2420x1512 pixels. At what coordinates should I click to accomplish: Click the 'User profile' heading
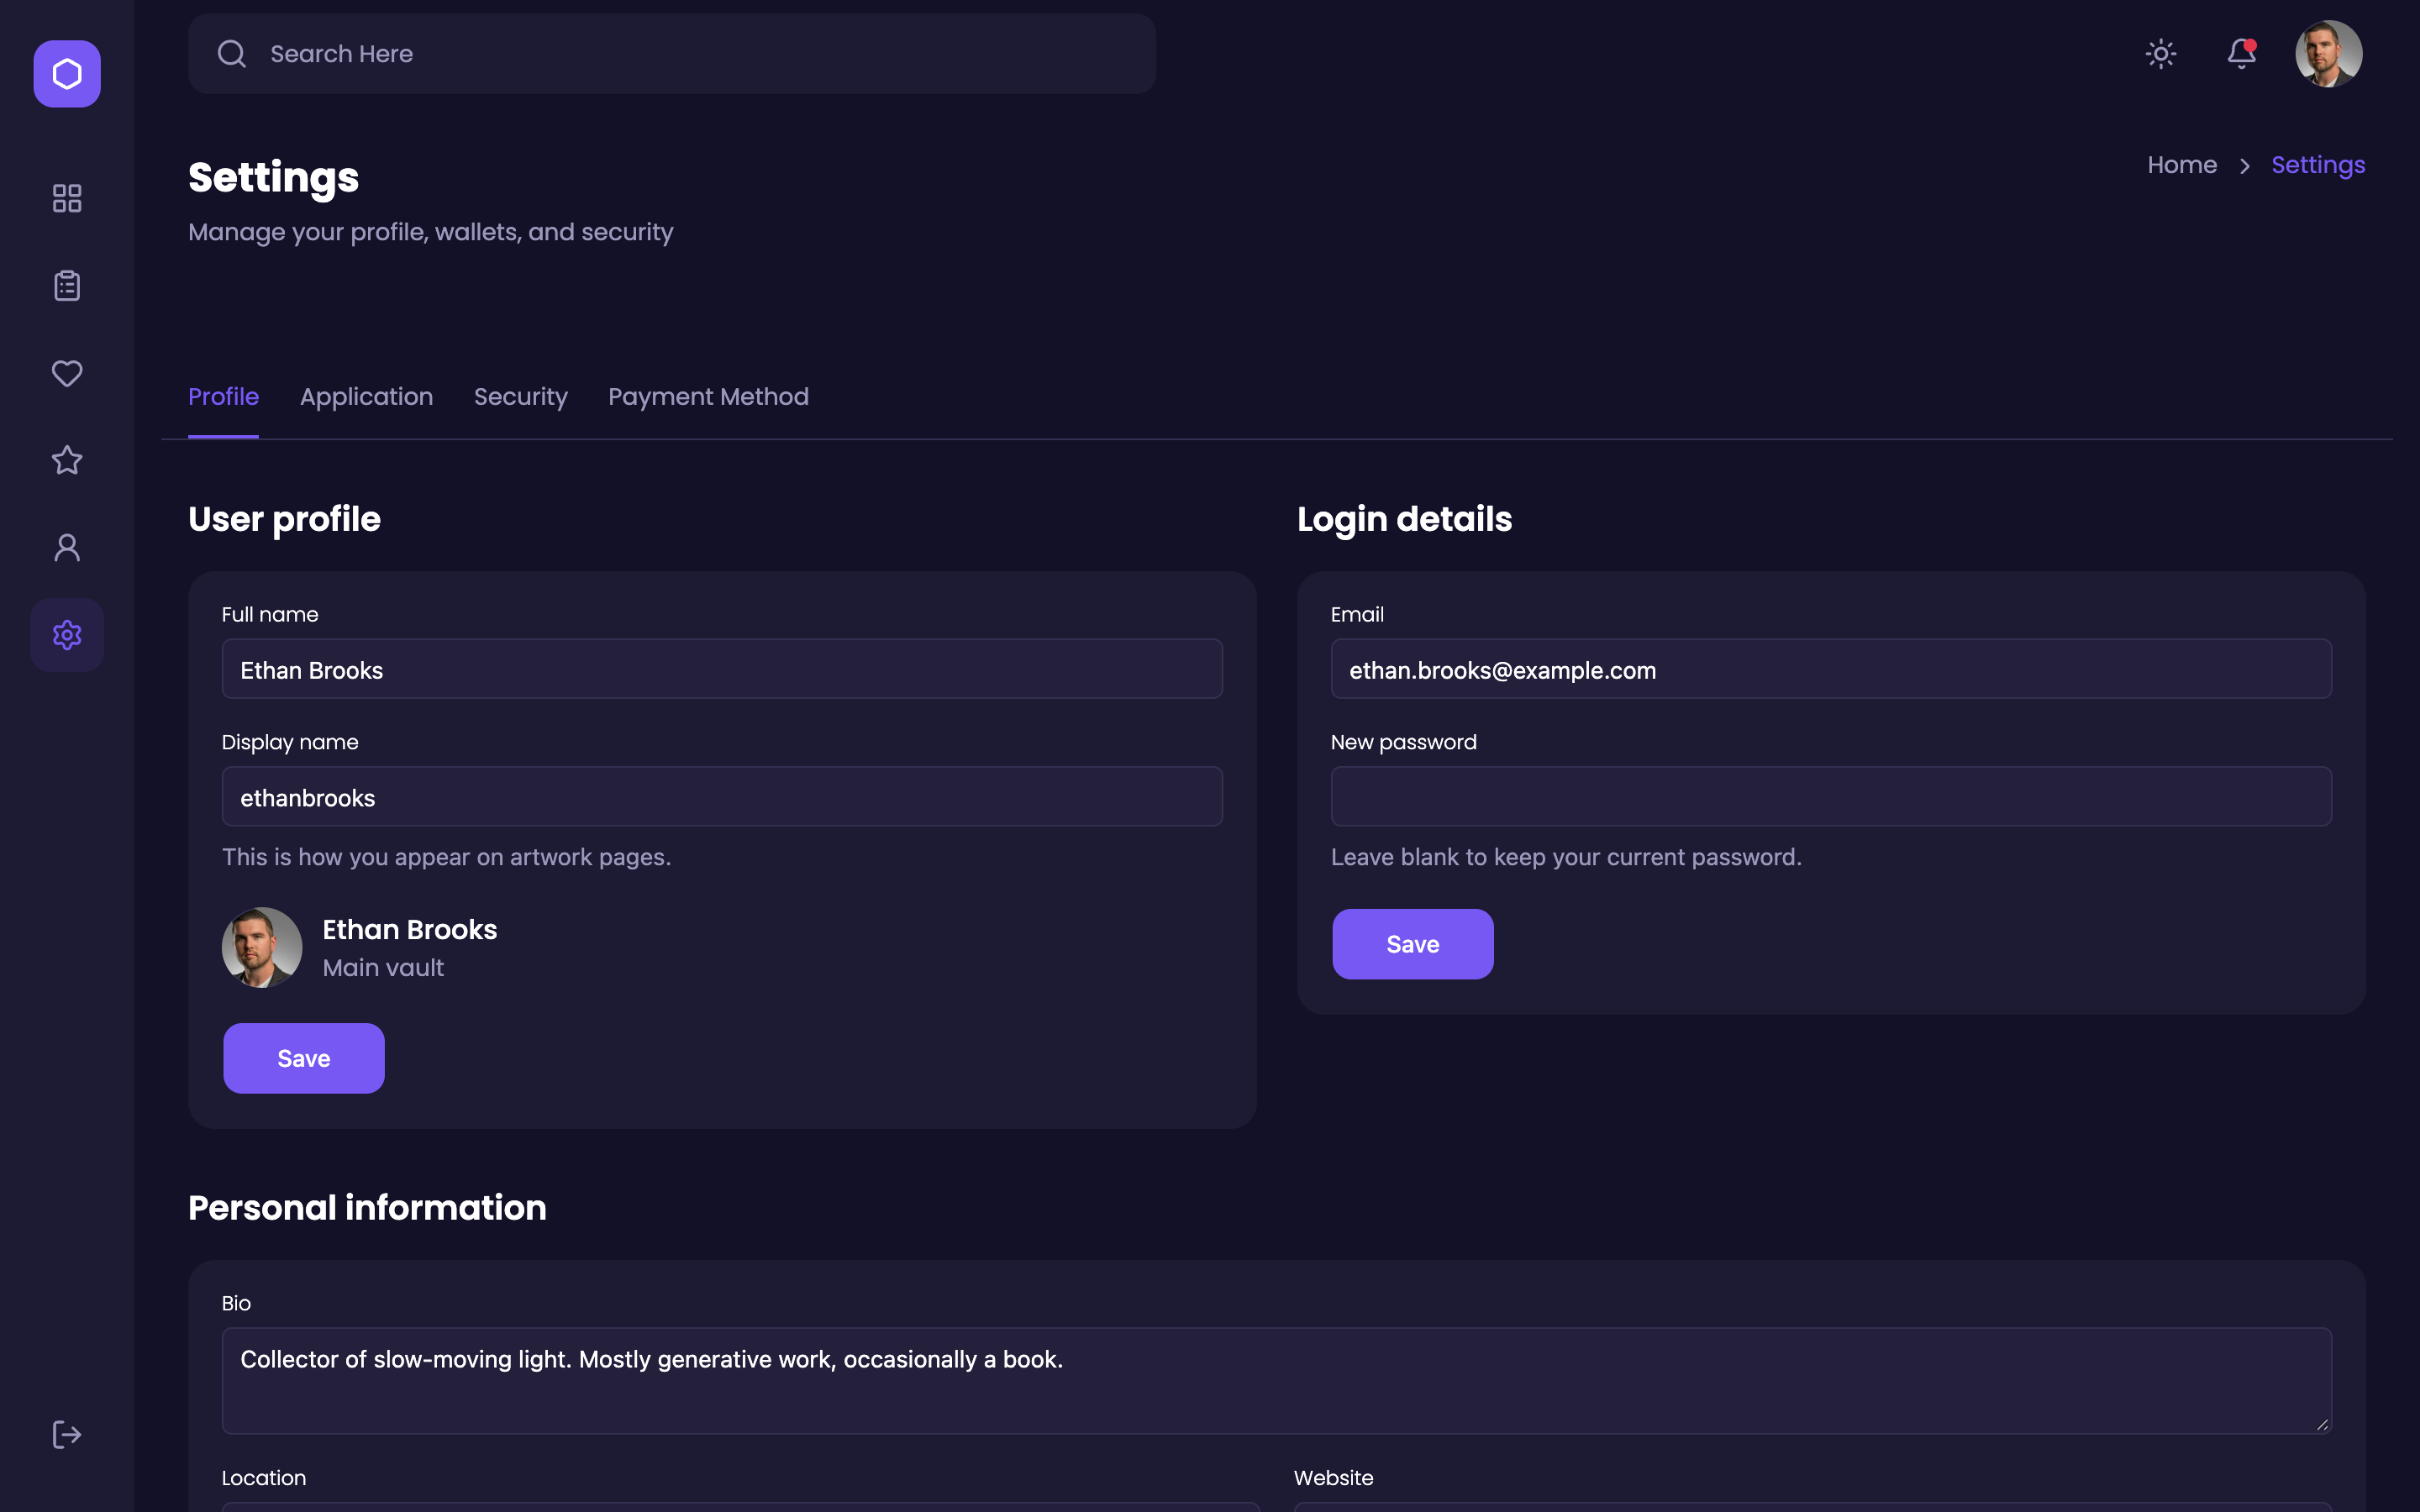point(284,520)
